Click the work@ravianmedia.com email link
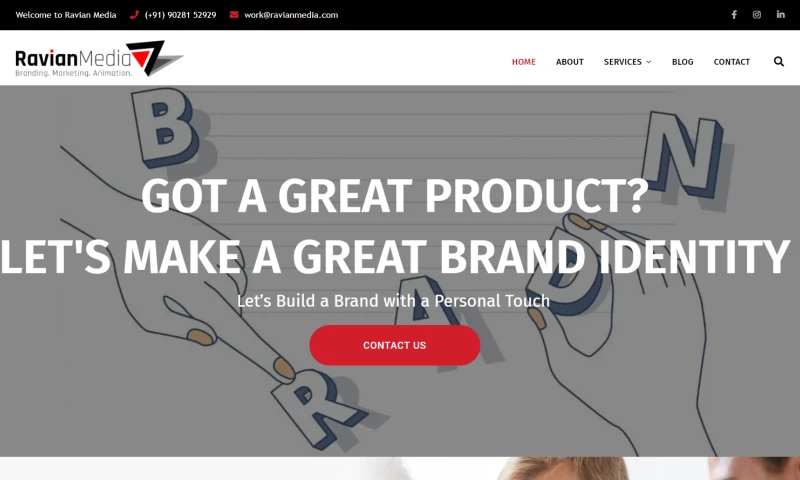 pos(291,15)
